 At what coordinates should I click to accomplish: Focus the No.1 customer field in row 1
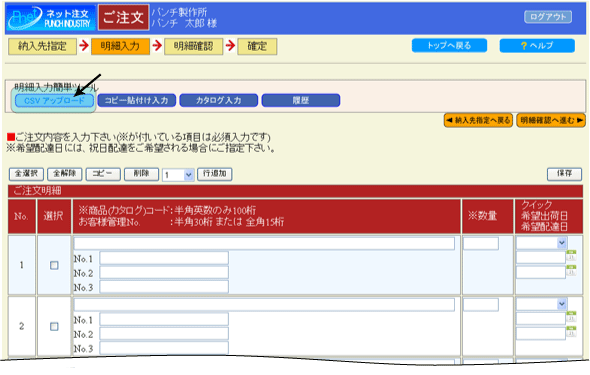point(164,258)
